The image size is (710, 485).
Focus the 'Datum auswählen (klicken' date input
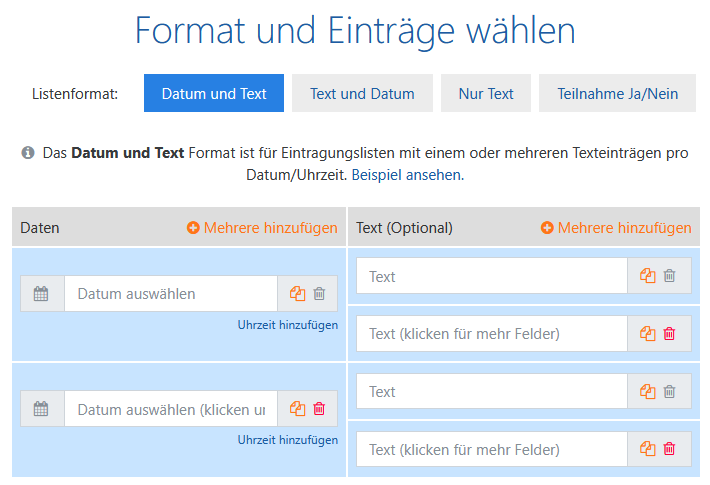click(171, 409)
